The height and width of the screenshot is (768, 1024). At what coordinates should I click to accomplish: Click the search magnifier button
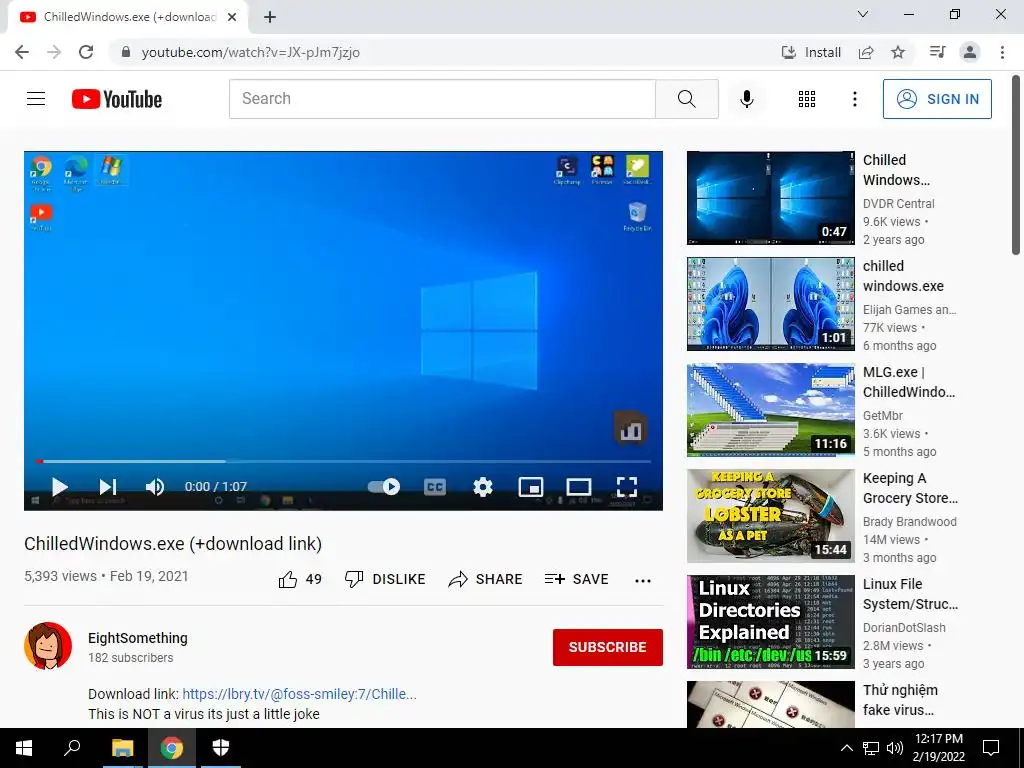click(x=686, y=99)
